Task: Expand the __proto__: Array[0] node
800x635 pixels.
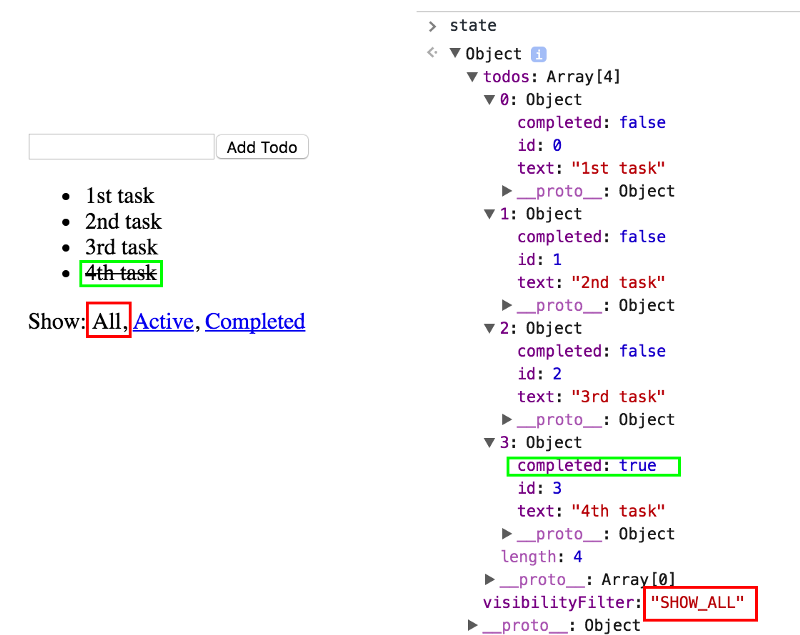Action: tap(490, 579)
